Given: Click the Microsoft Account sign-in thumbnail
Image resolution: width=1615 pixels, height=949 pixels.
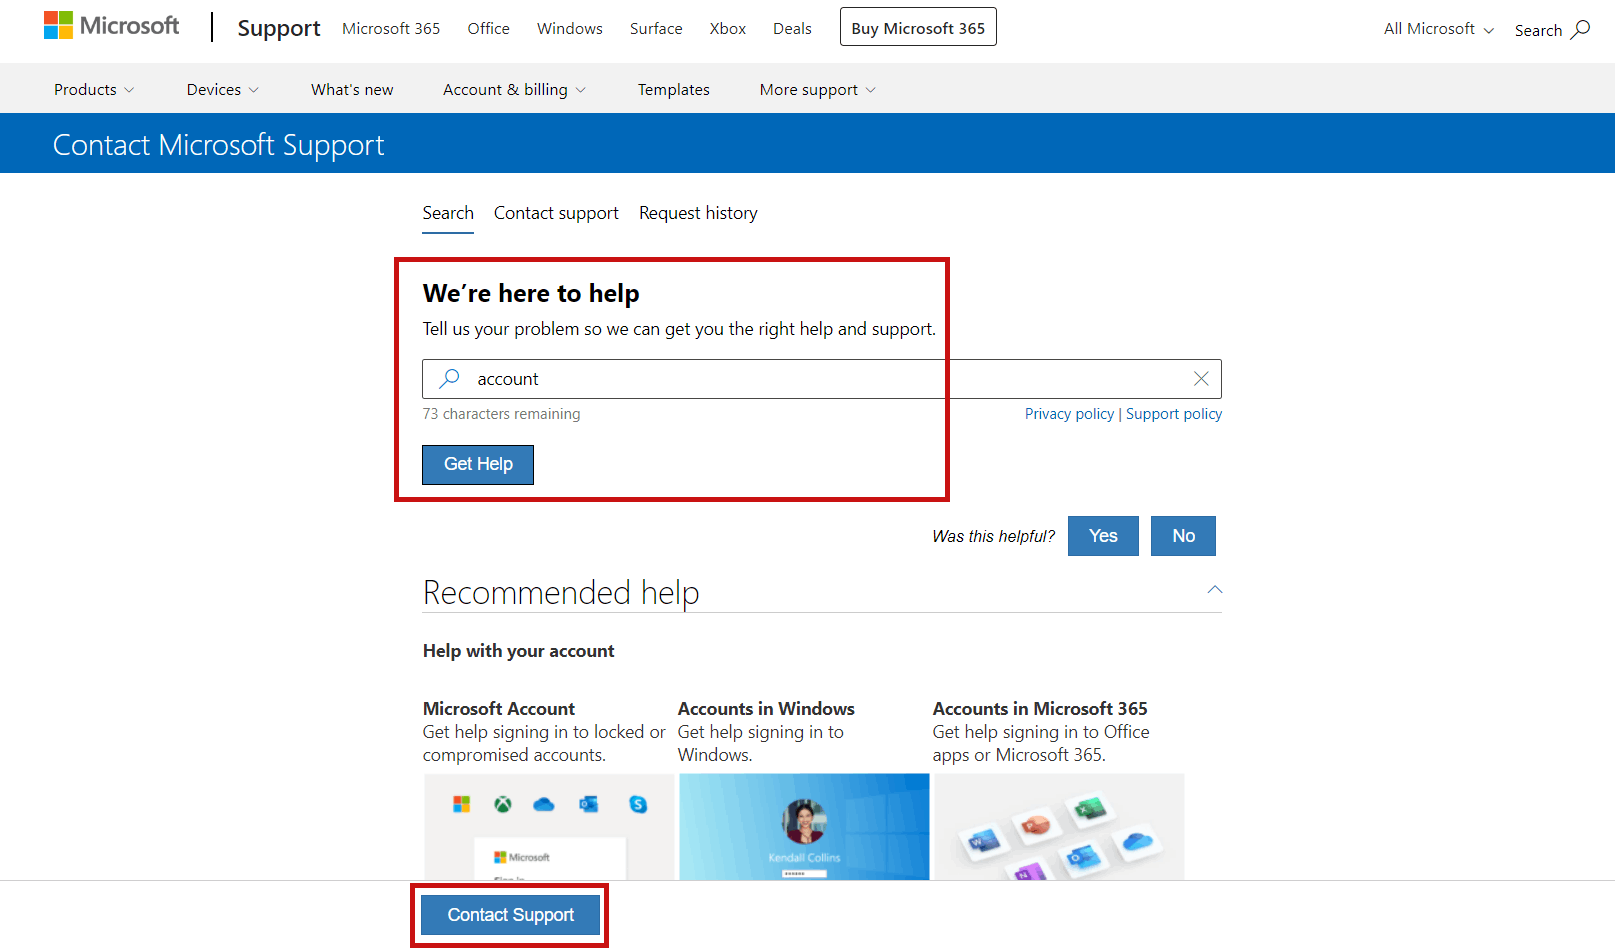Looking at the screenshot, I should click(x=549, y=827).
